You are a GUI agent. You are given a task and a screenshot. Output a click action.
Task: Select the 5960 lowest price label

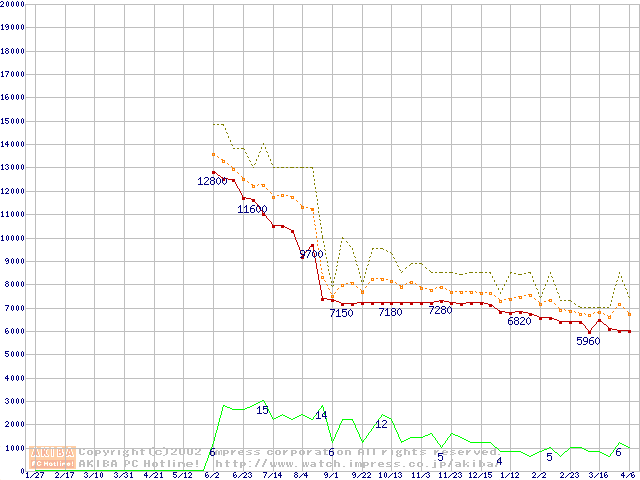coord(588,341)
